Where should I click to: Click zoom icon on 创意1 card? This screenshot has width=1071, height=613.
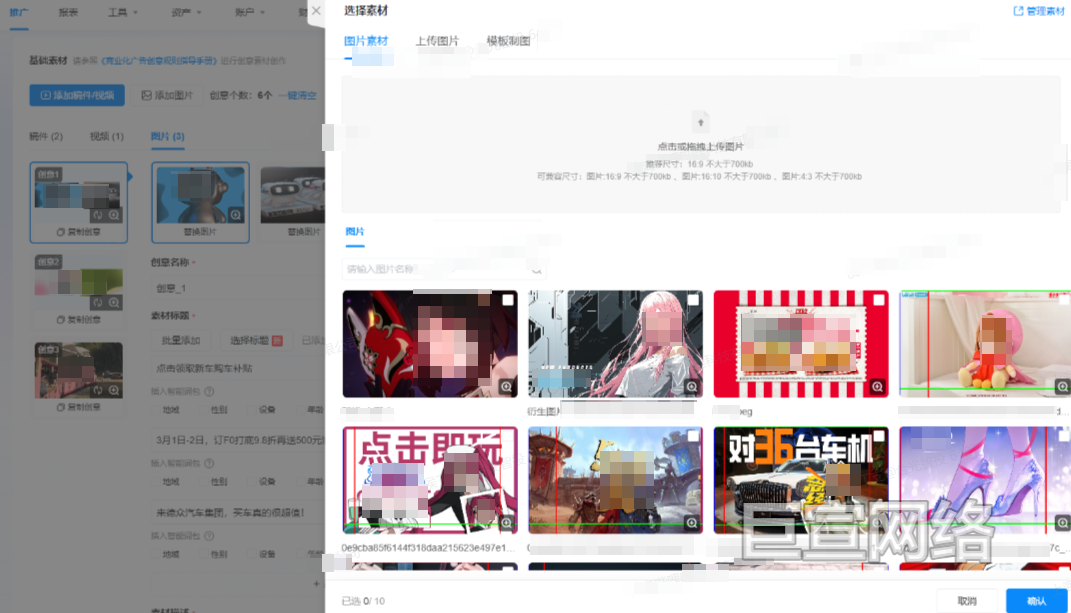[x=114, y=215]
